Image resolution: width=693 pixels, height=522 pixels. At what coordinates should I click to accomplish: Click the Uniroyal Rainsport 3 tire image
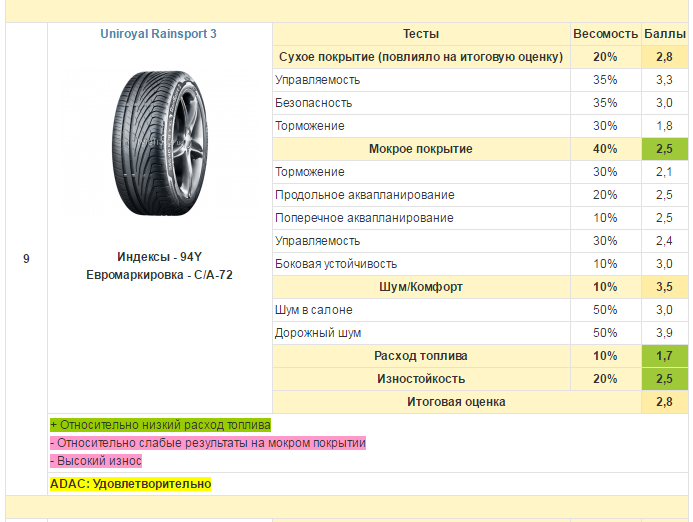[160, 143]
